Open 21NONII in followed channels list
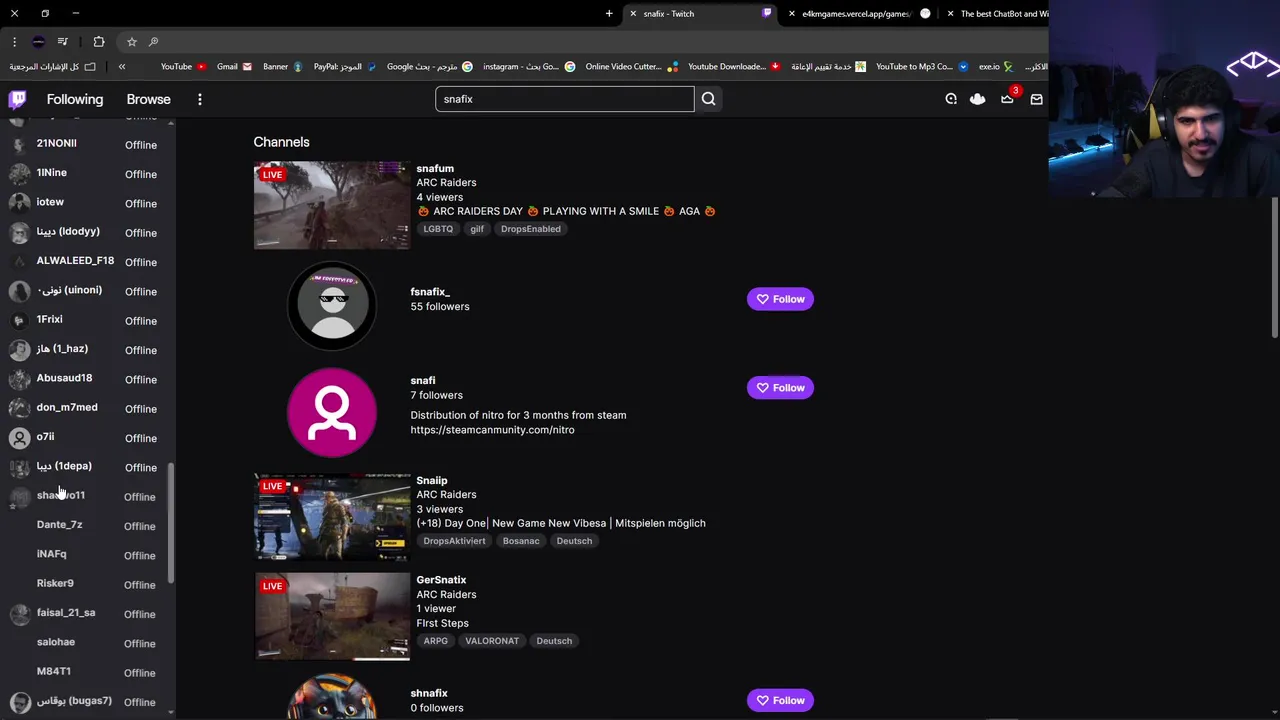This screenshot has width=1280, height=720. [x=87, y=144]
